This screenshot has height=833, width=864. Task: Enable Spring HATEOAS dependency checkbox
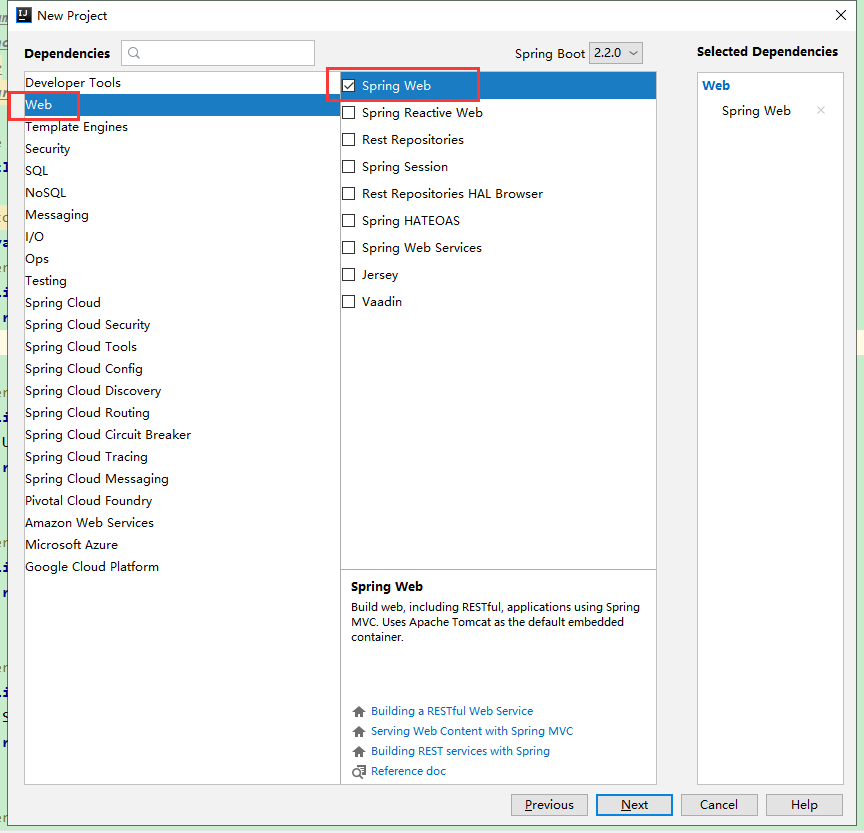pyautogui.click(x=348, y=220)
